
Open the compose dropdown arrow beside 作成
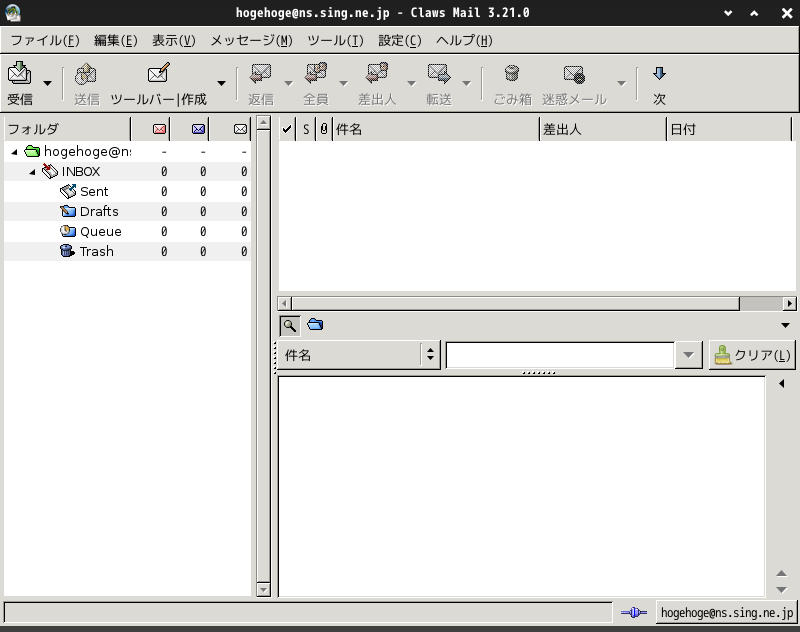coord(221,83)
